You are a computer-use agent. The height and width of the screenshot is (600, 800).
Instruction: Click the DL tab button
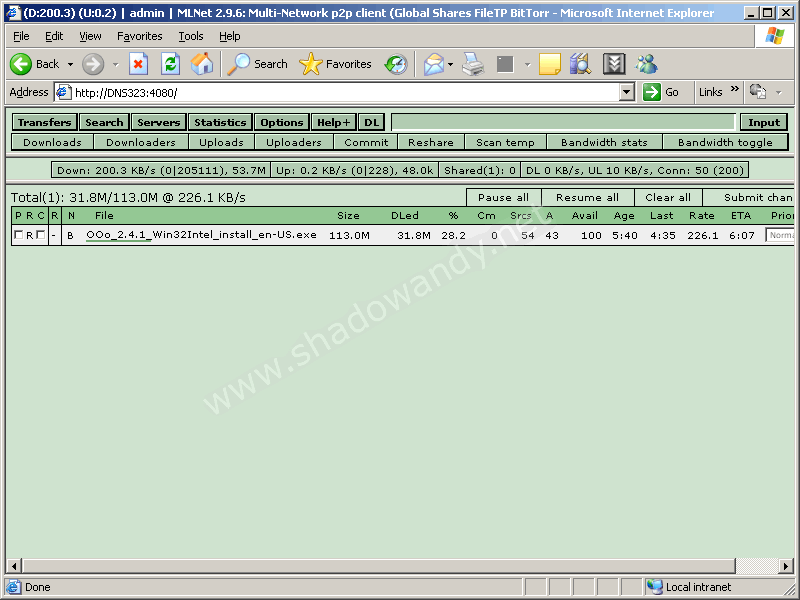[x=371, y=122]
